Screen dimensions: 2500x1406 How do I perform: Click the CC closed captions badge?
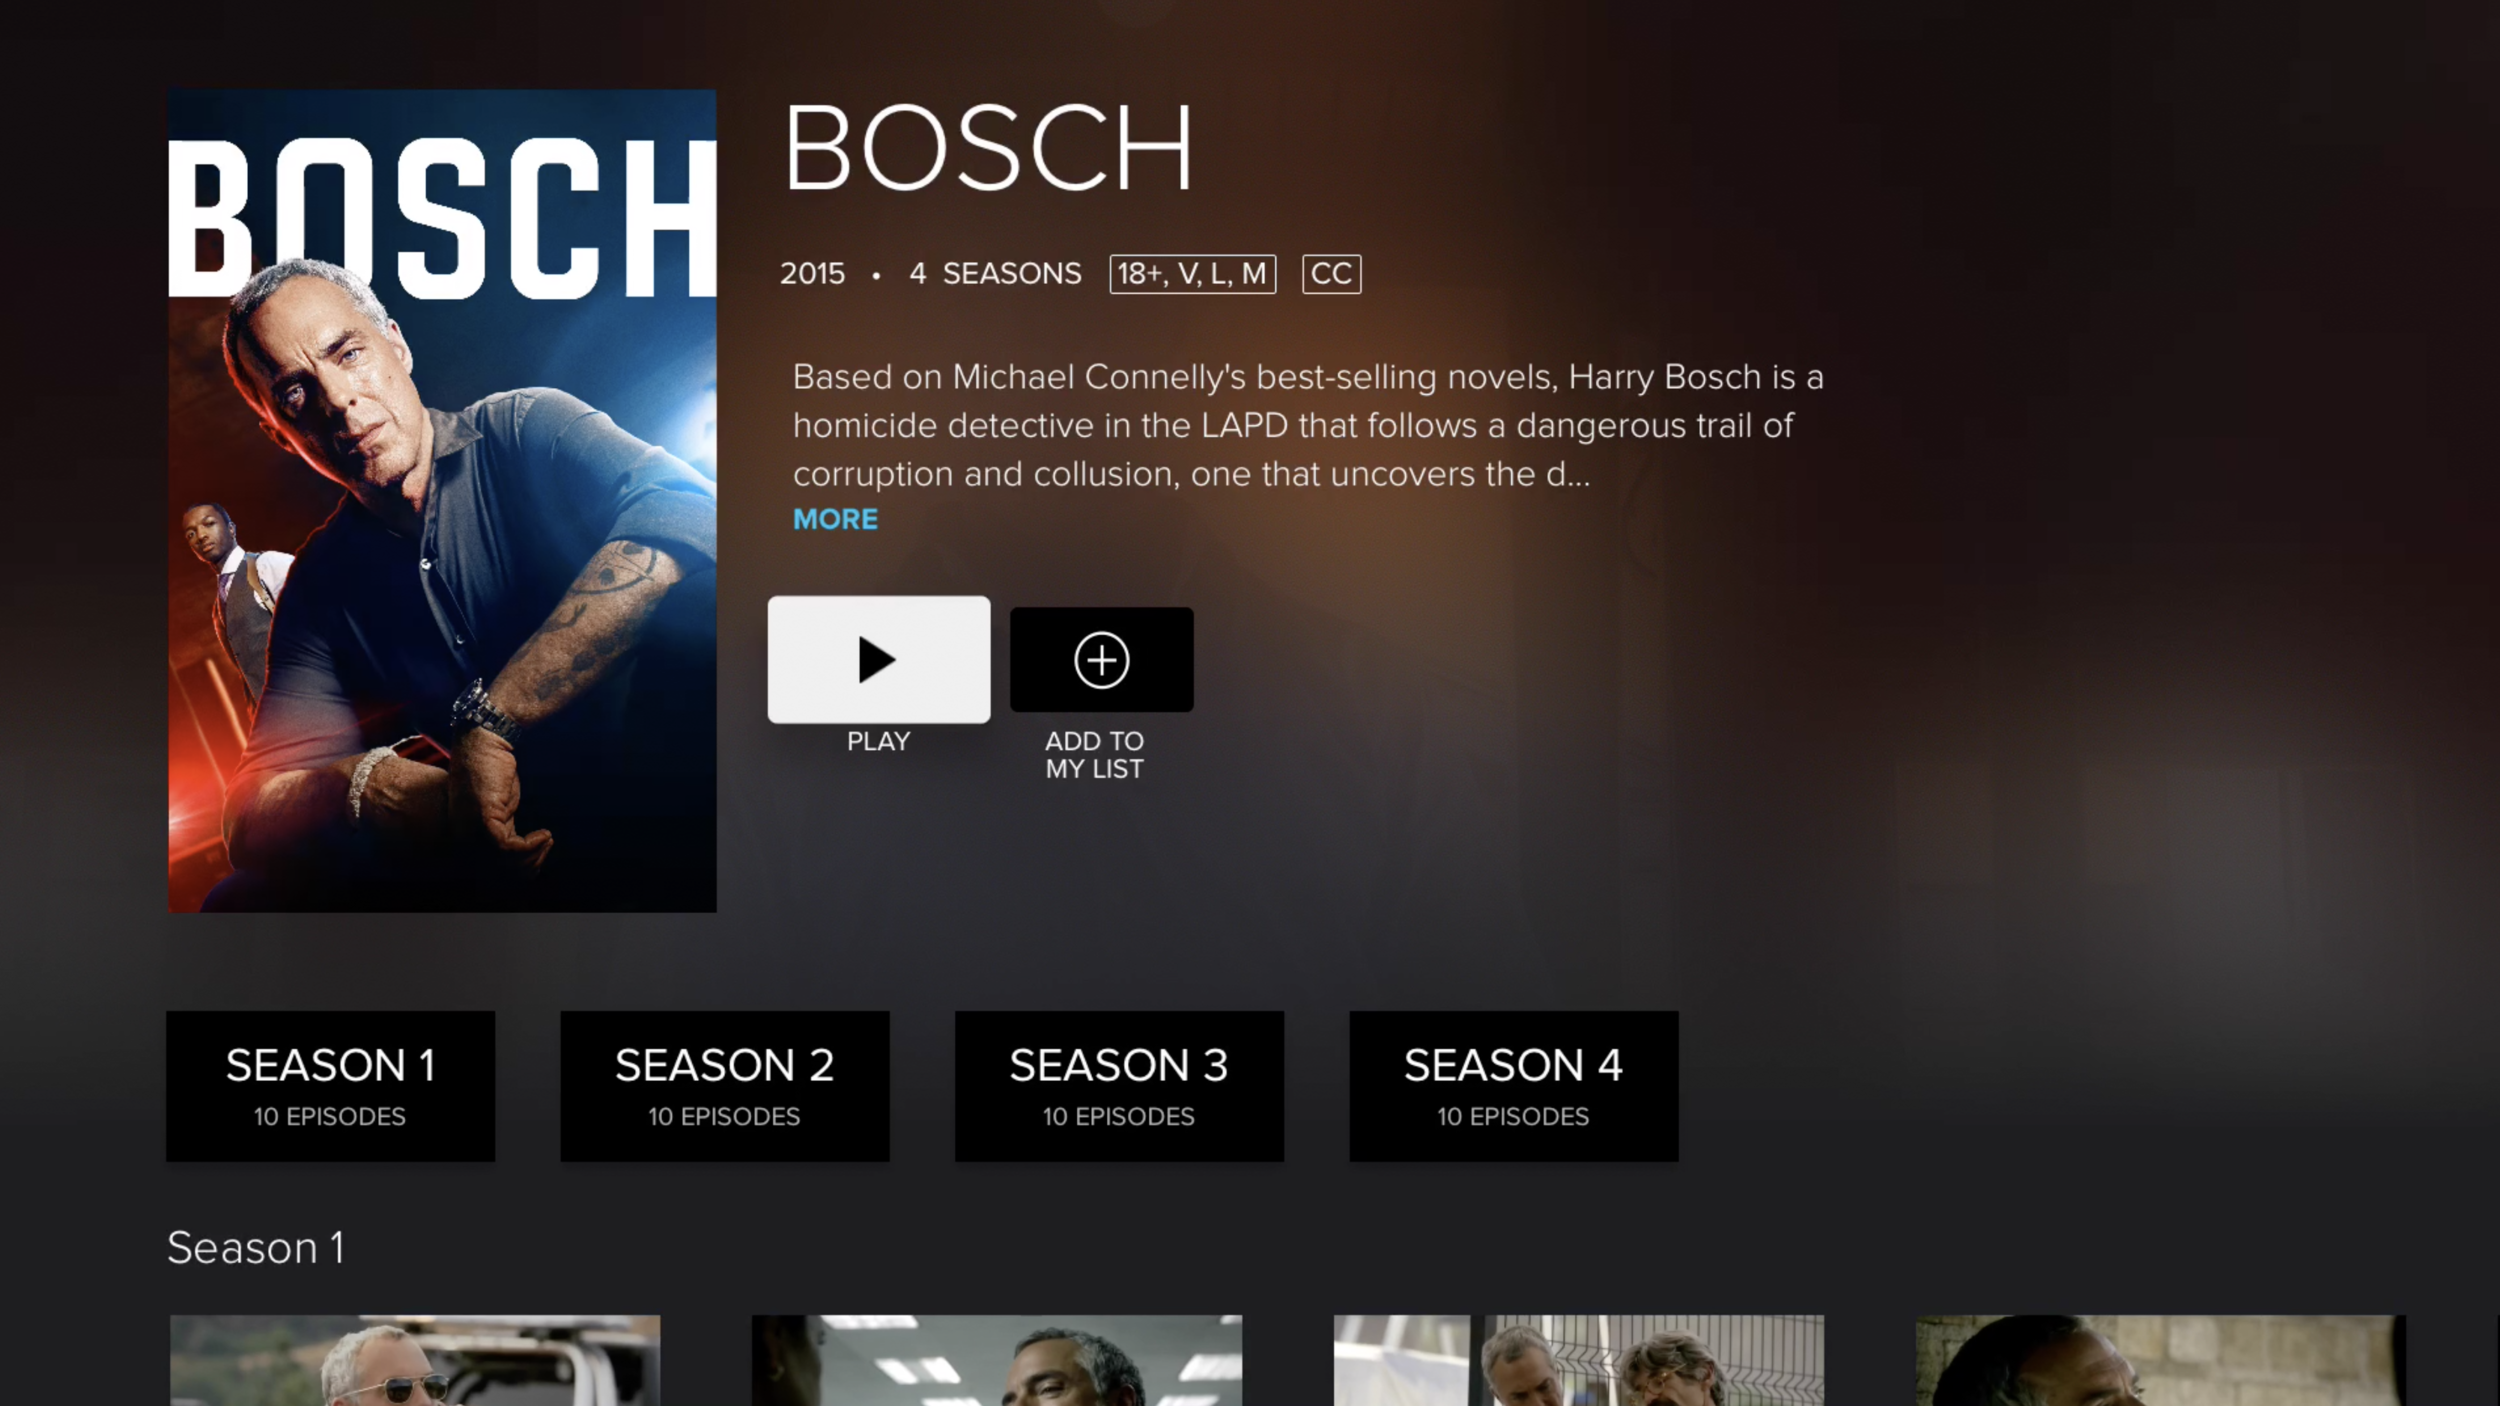click(1331, 274)
